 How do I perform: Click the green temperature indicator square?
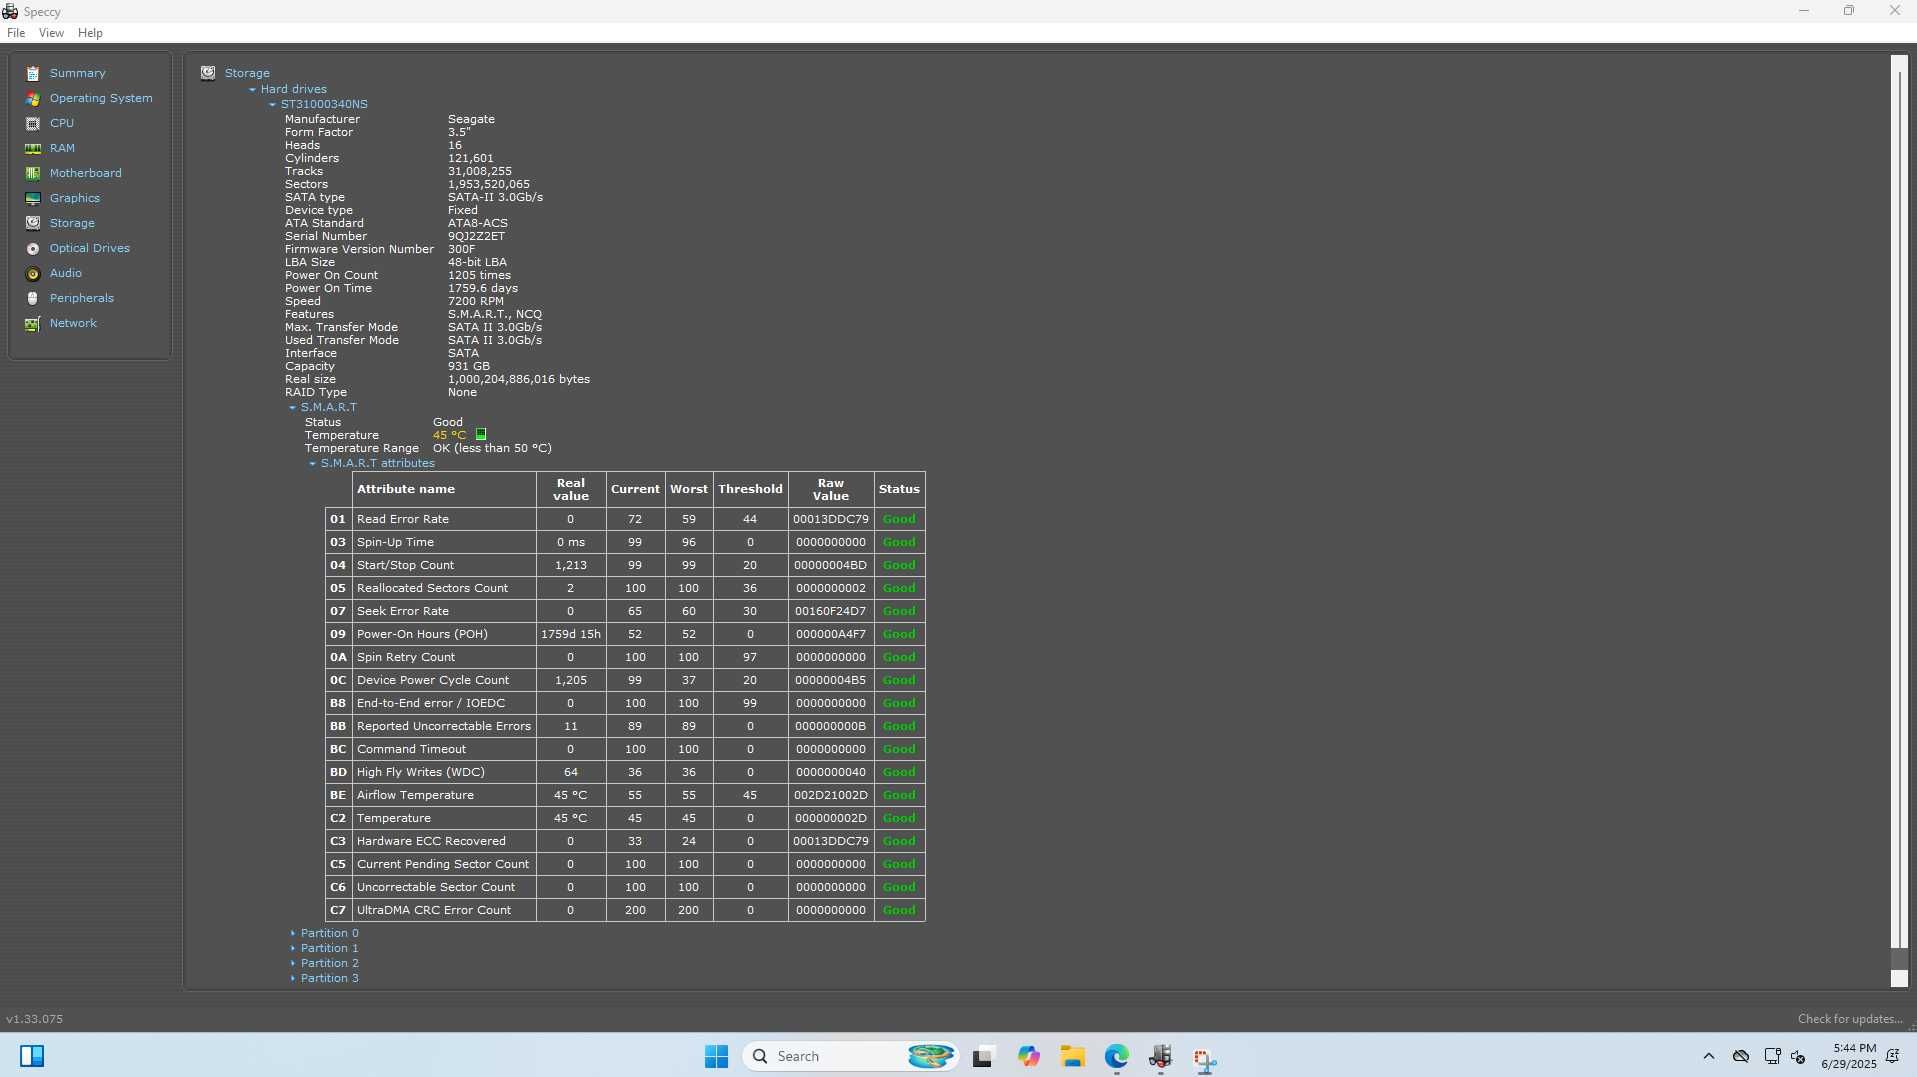pos(481,435)
